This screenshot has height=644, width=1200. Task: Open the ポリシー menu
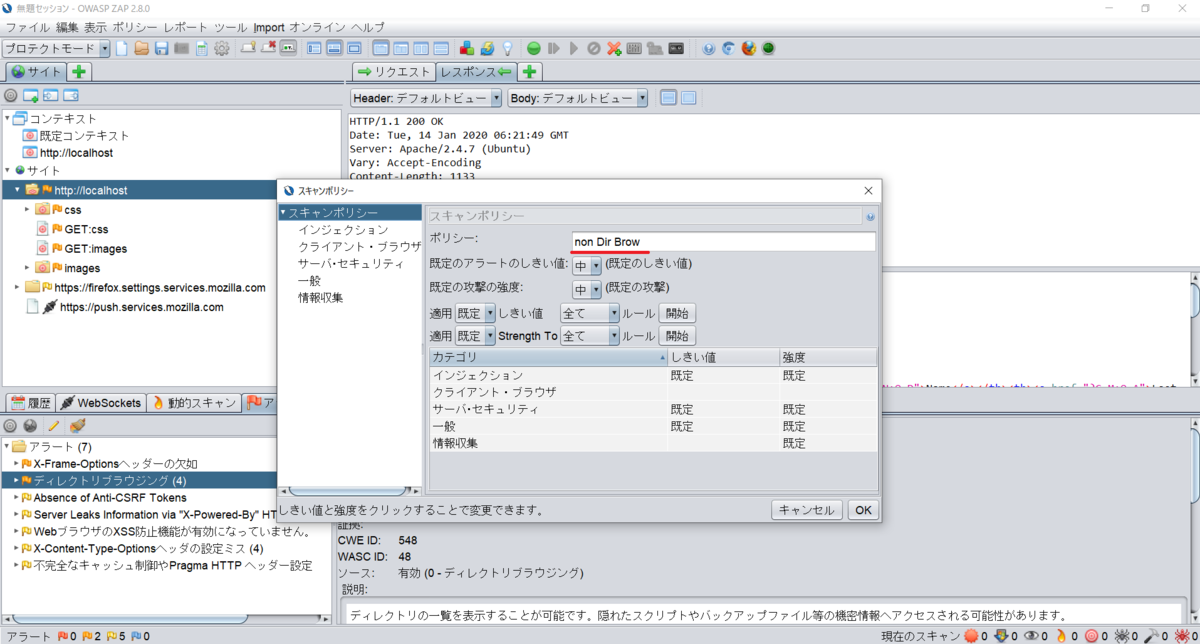[134, 27]
